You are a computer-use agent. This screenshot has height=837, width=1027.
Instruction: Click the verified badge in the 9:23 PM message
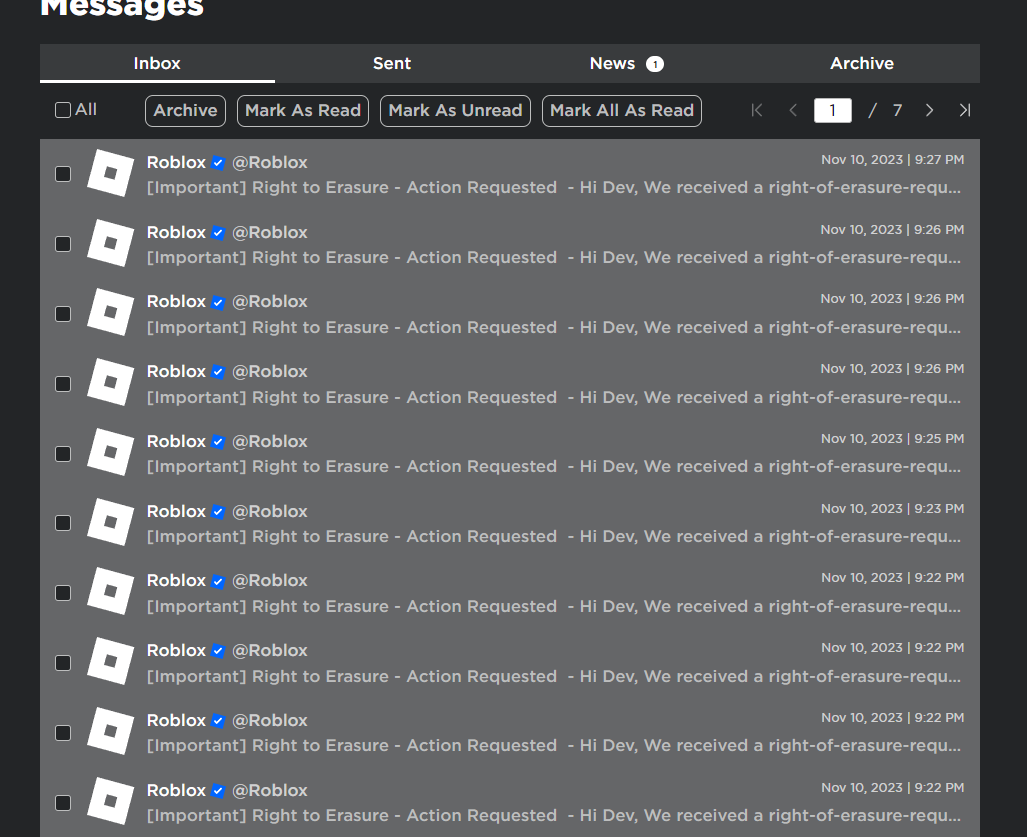pyautogui.click(x=218, y=512)
